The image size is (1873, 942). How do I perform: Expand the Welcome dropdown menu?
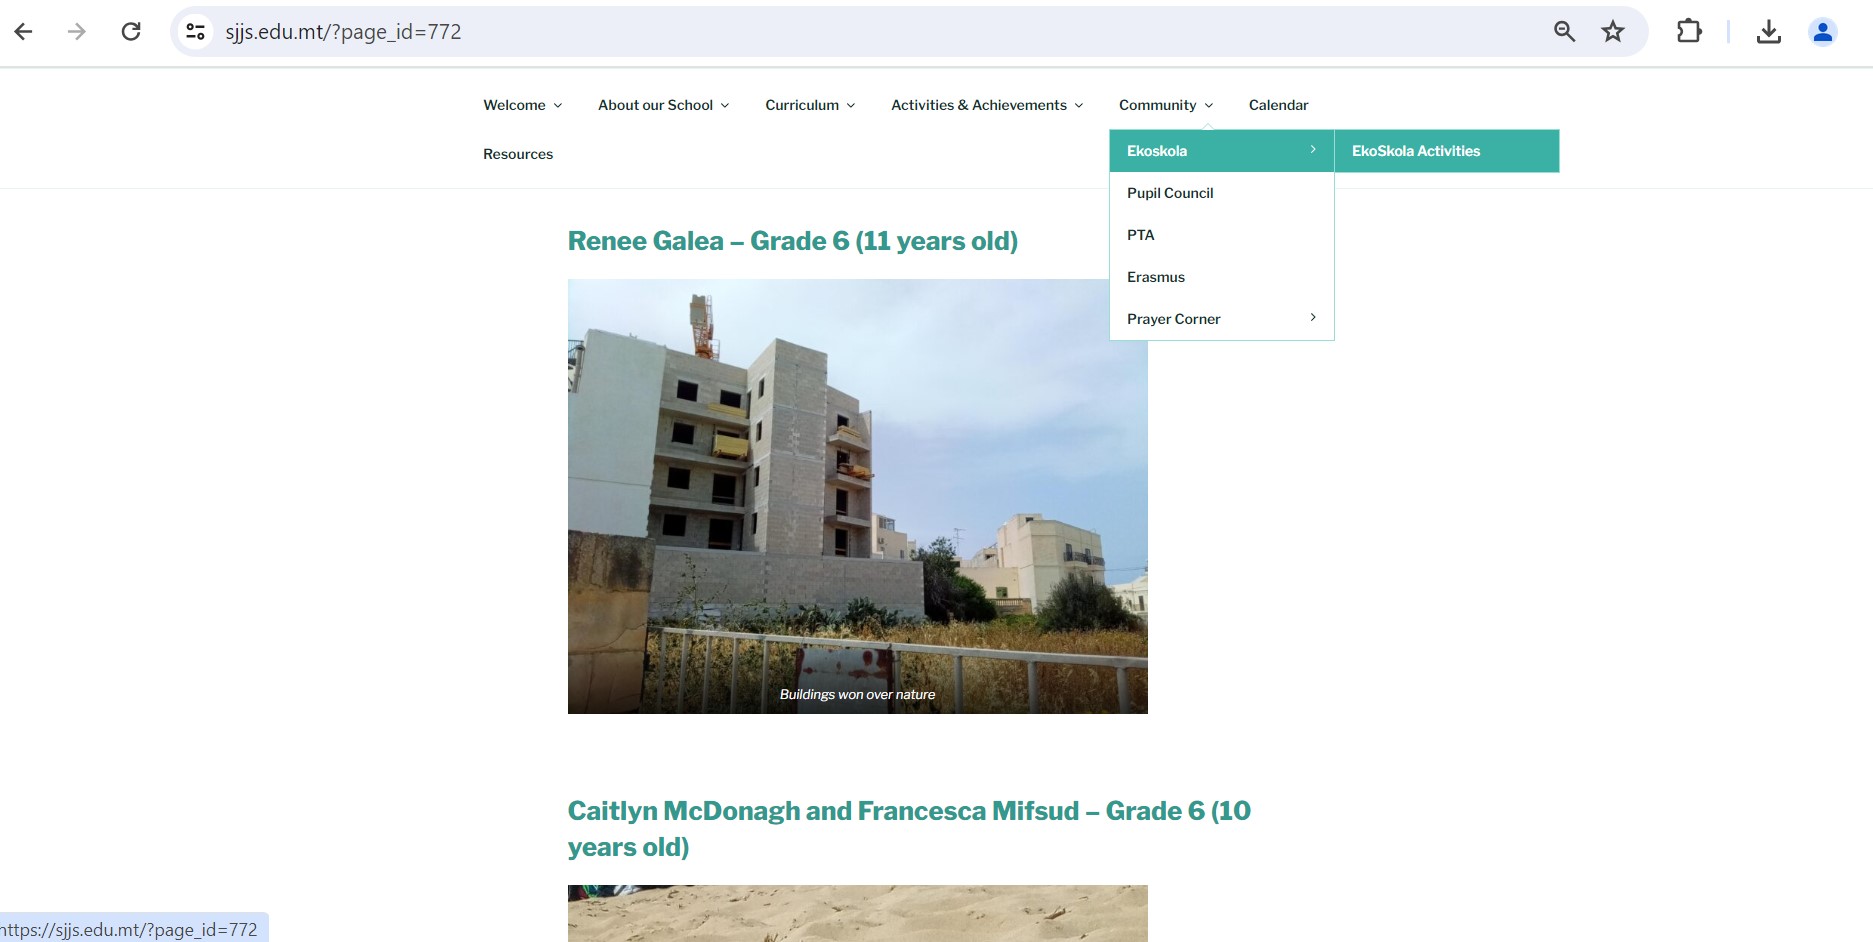pos(522,105)
